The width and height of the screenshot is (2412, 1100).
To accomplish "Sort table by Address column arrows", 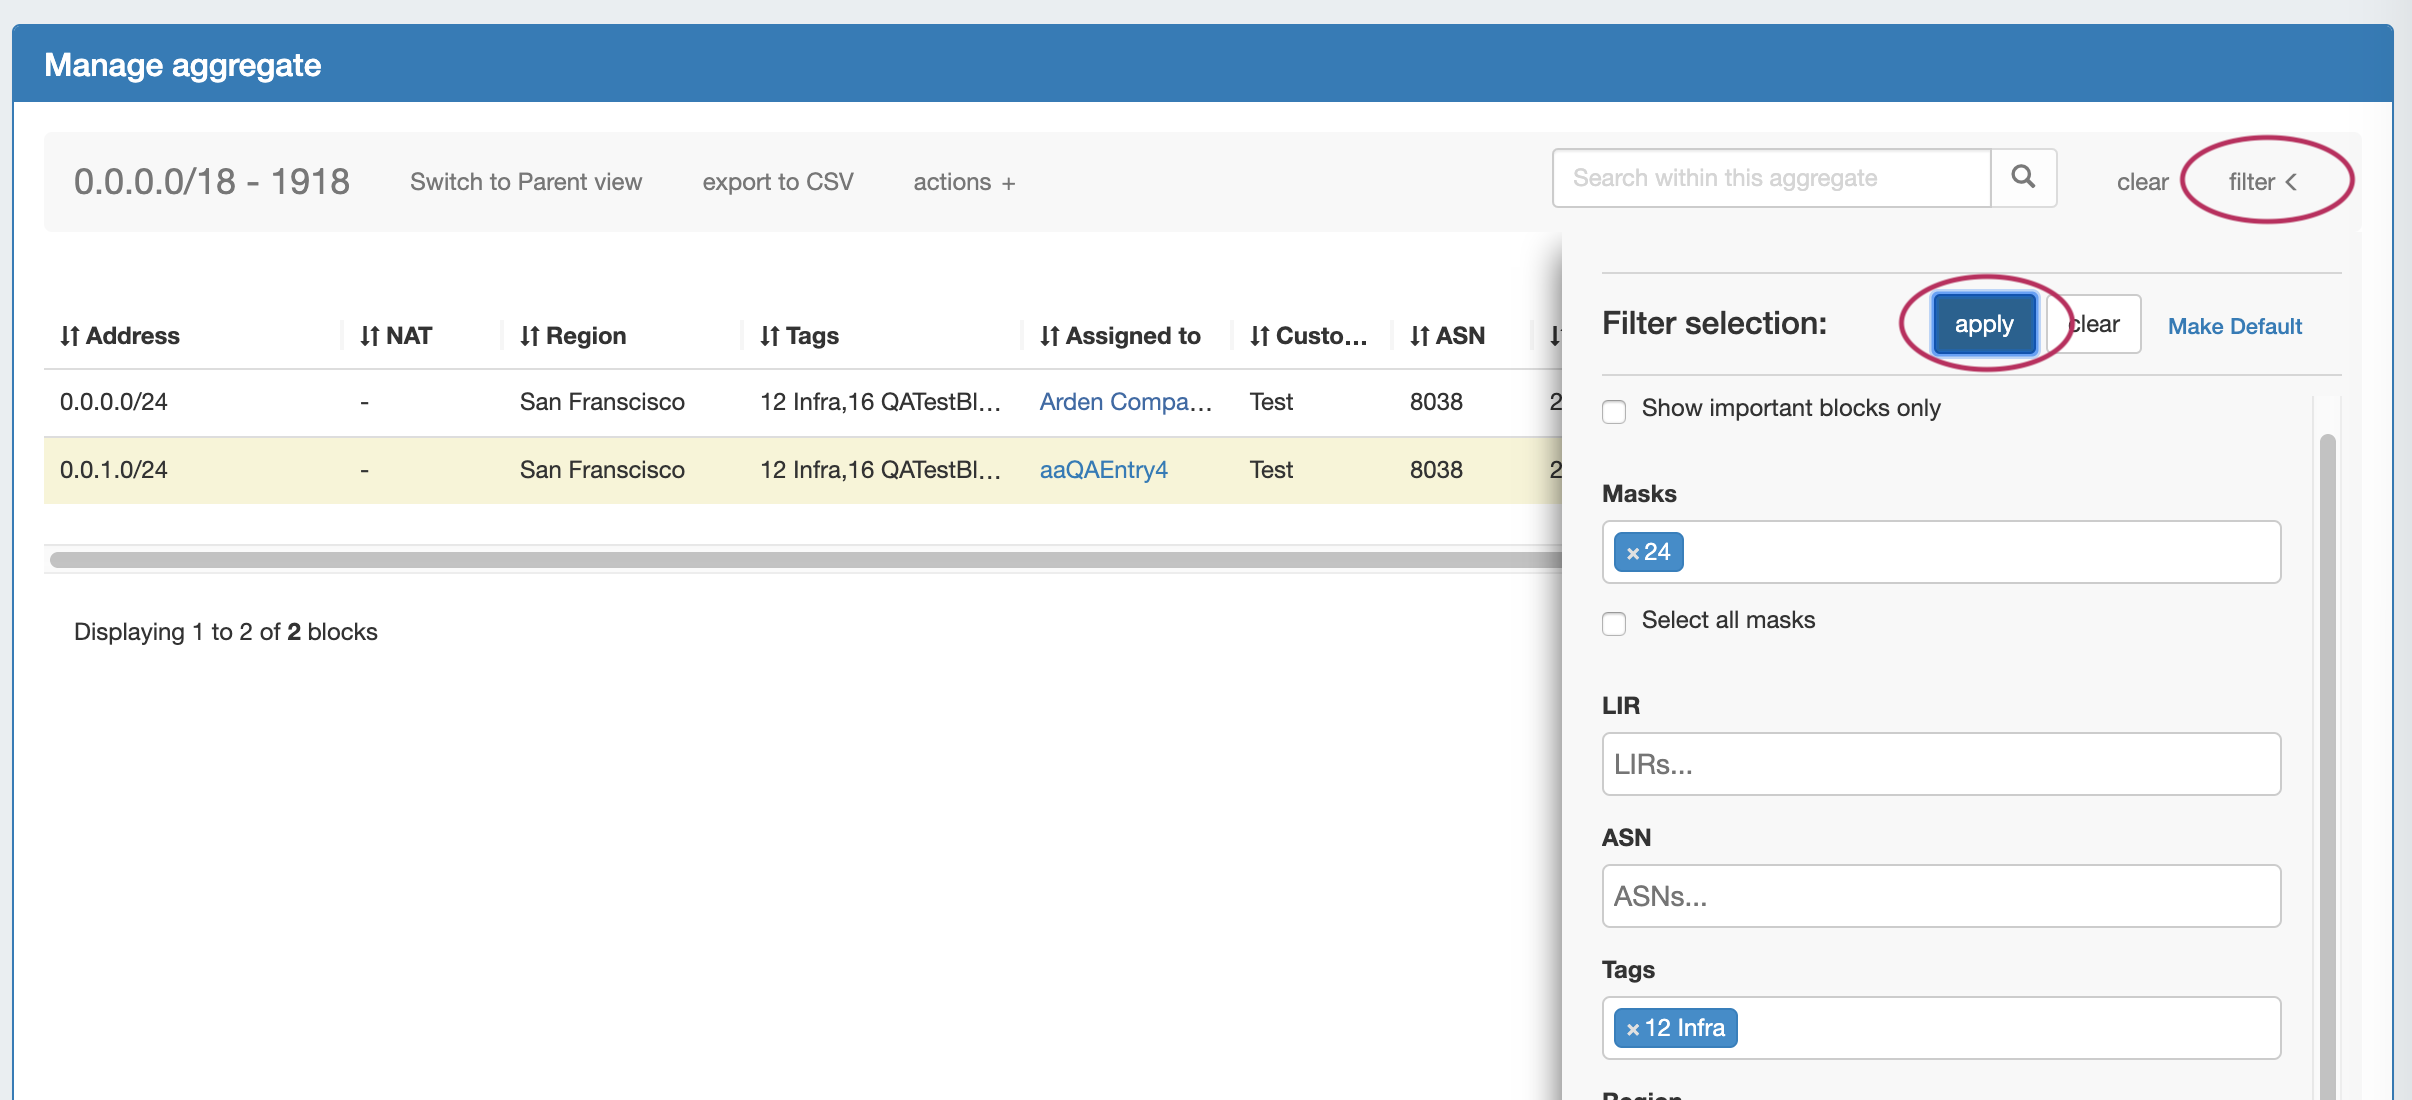I will coord(69,336).
